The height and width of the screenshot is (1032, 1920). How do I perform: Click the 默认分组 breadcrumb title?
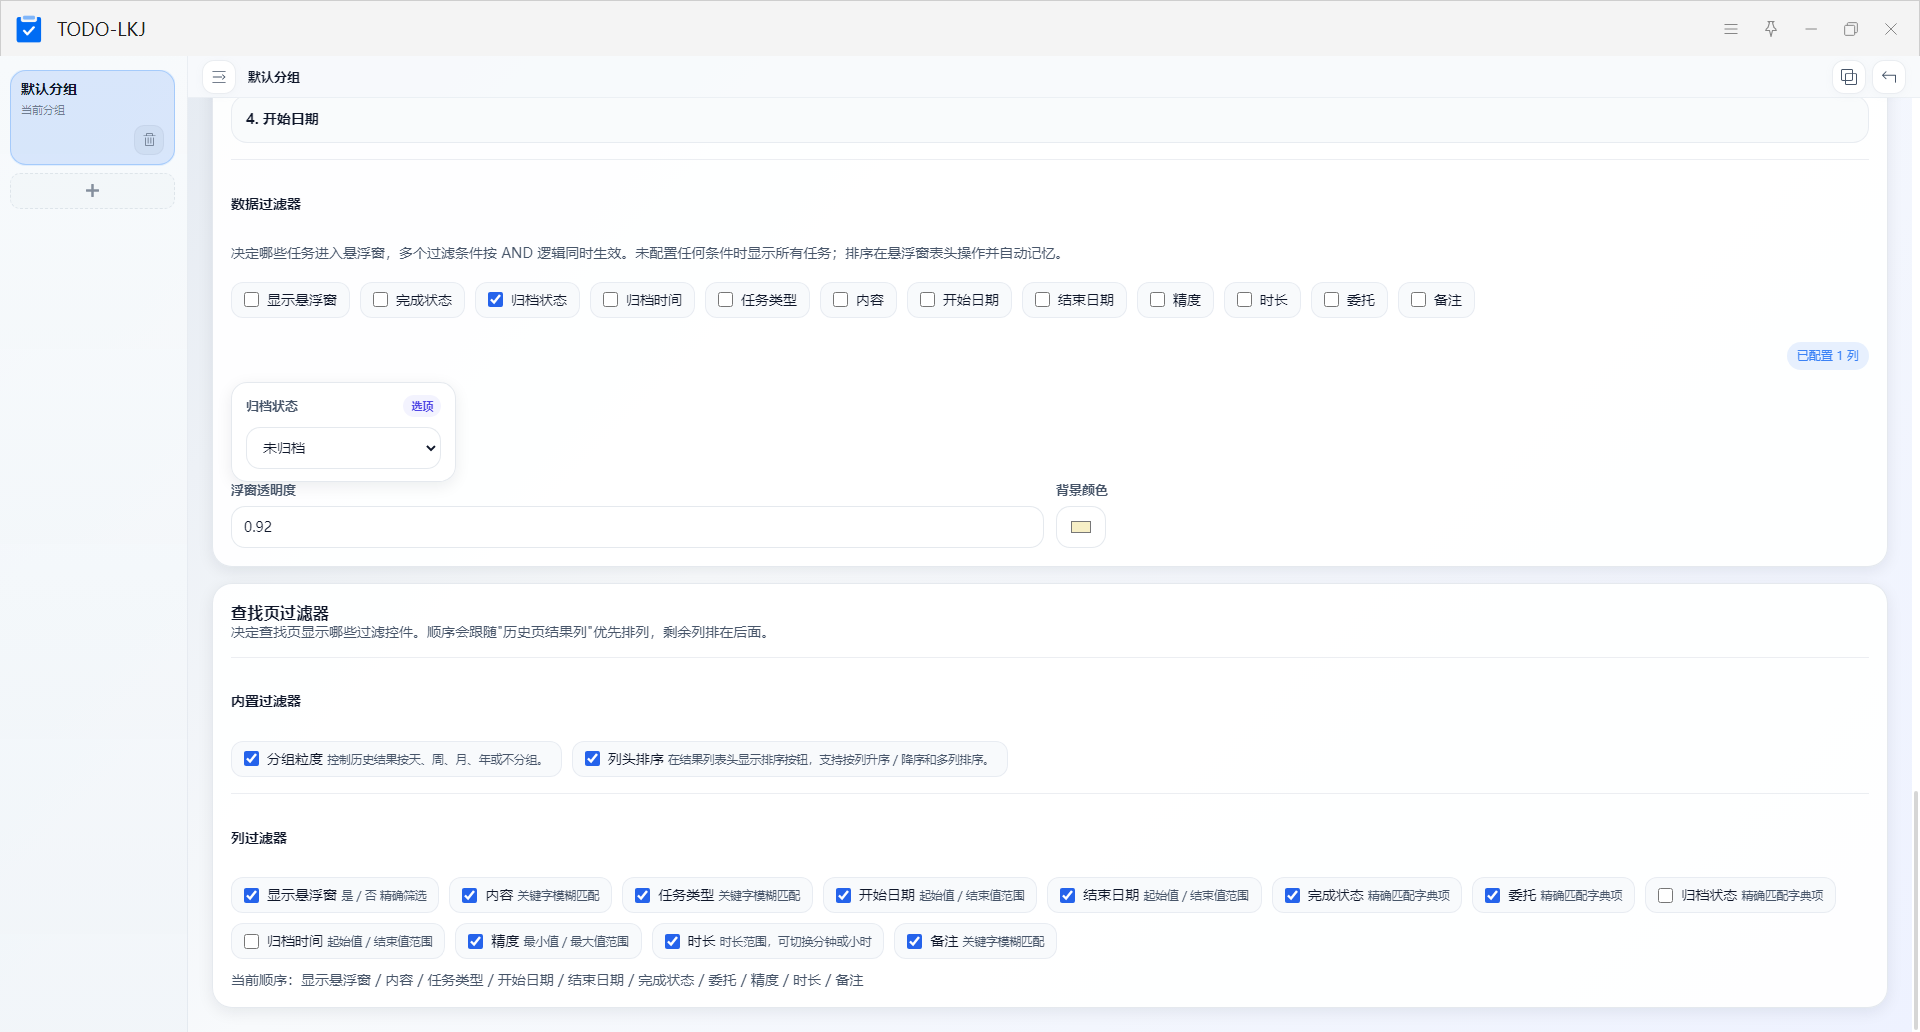[x=274, y=77]
